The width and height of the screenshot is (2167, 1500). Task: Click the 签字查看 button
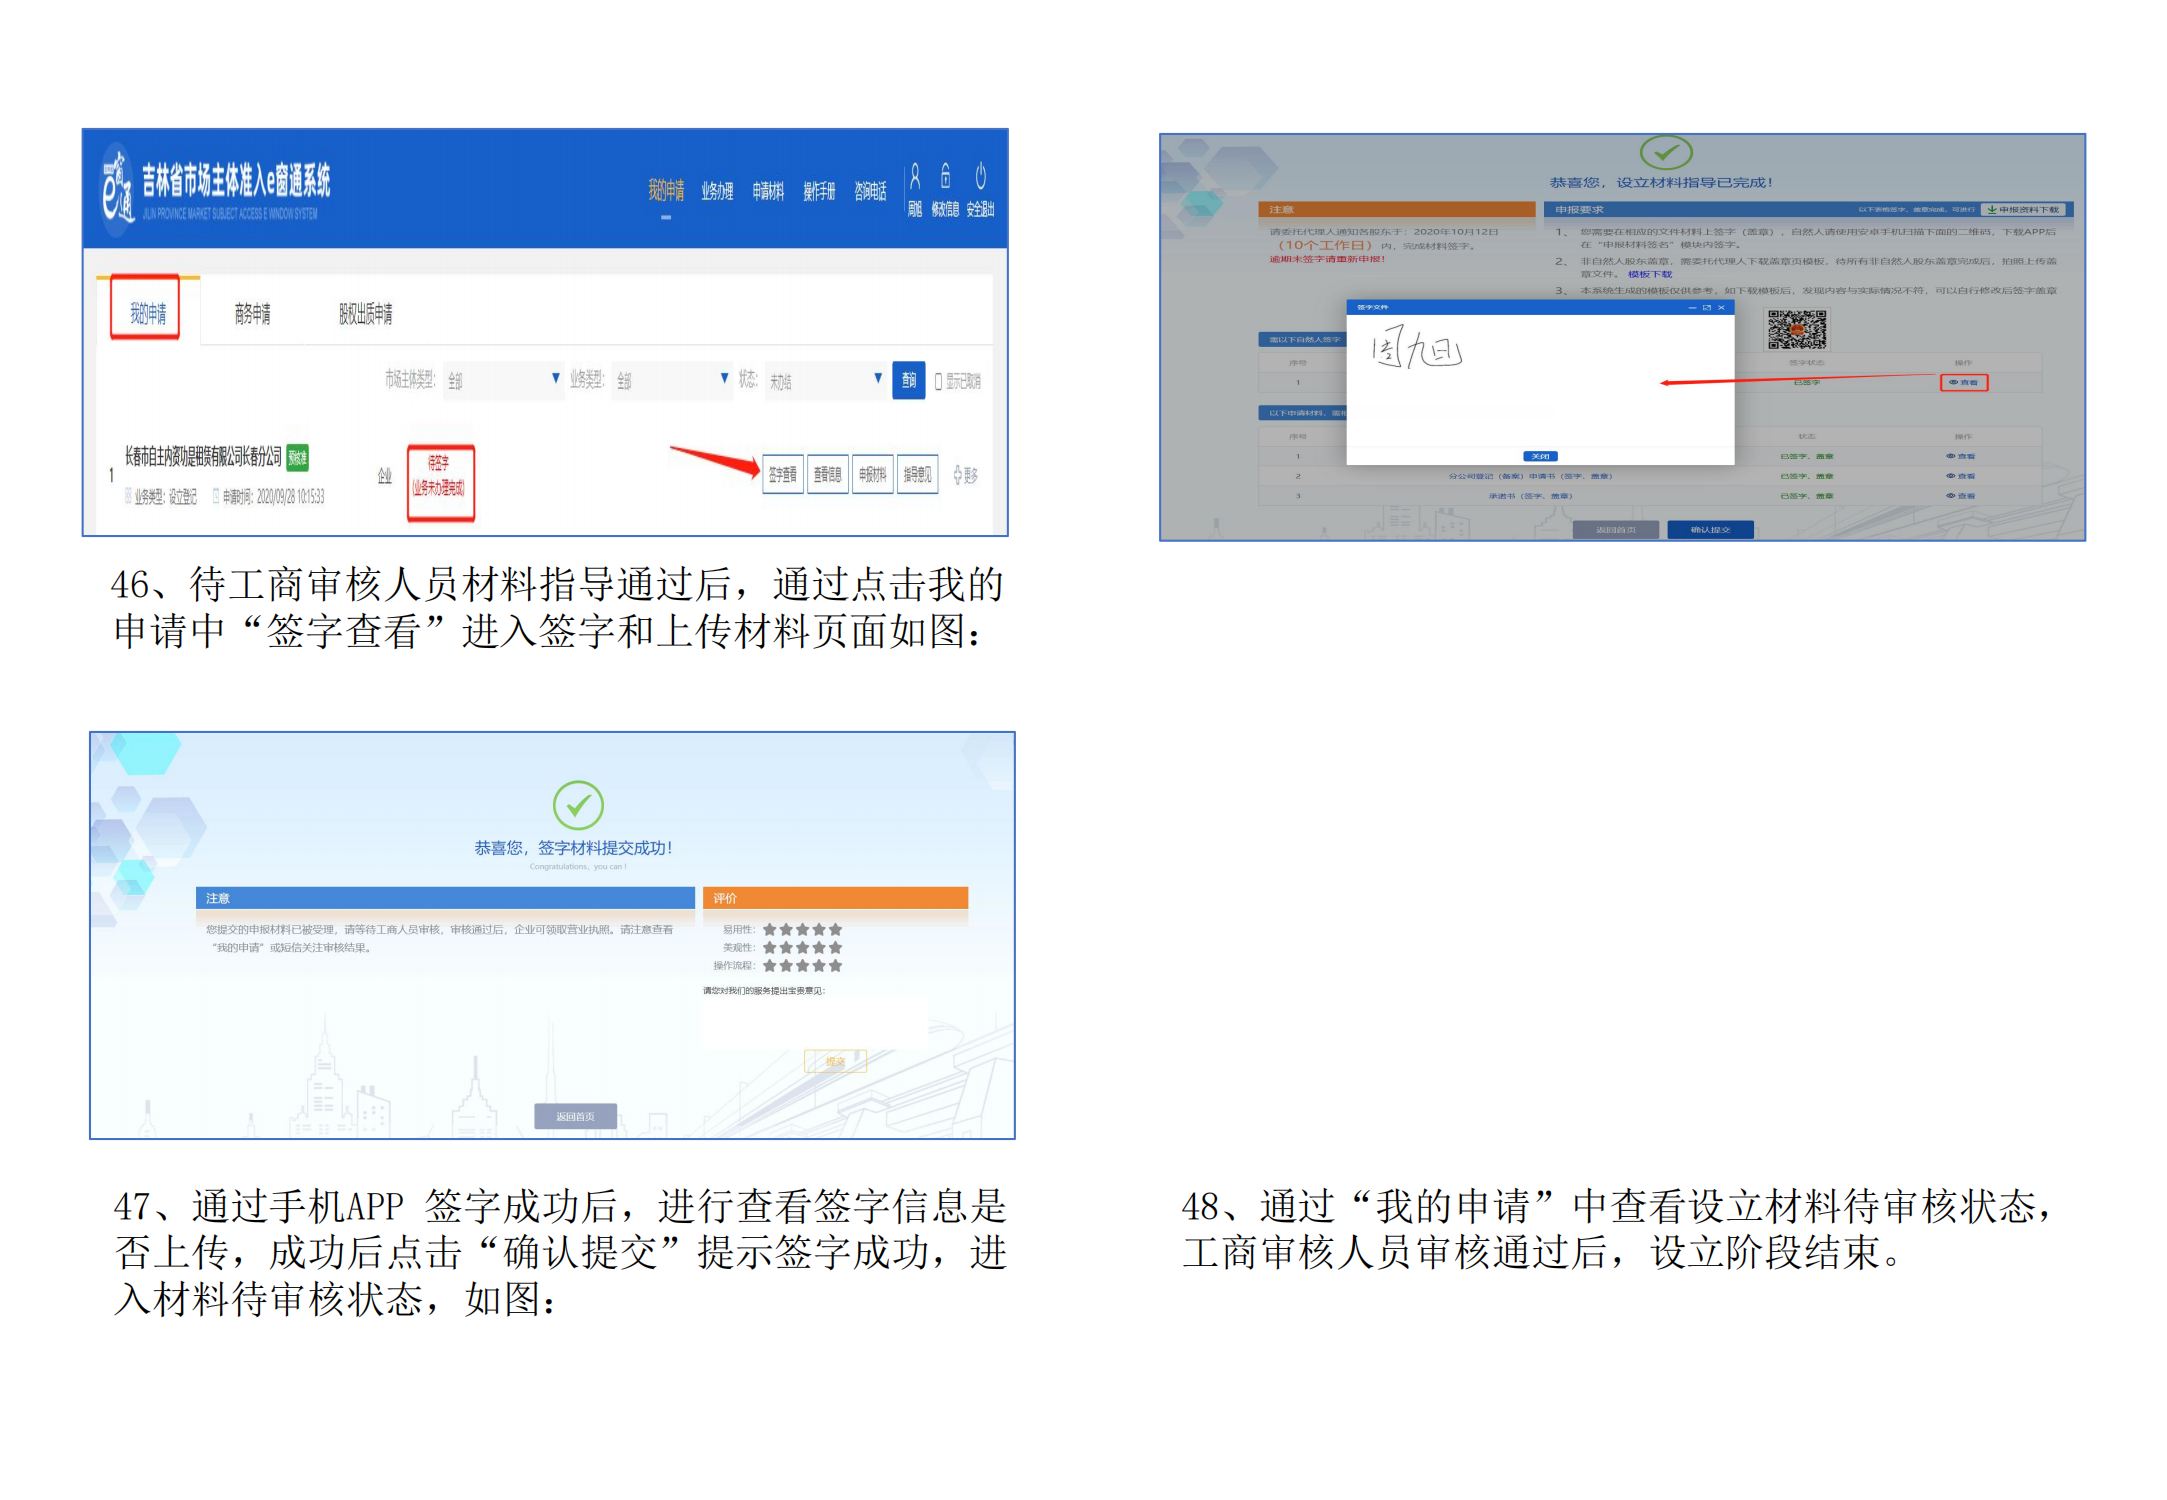(783, 475)
